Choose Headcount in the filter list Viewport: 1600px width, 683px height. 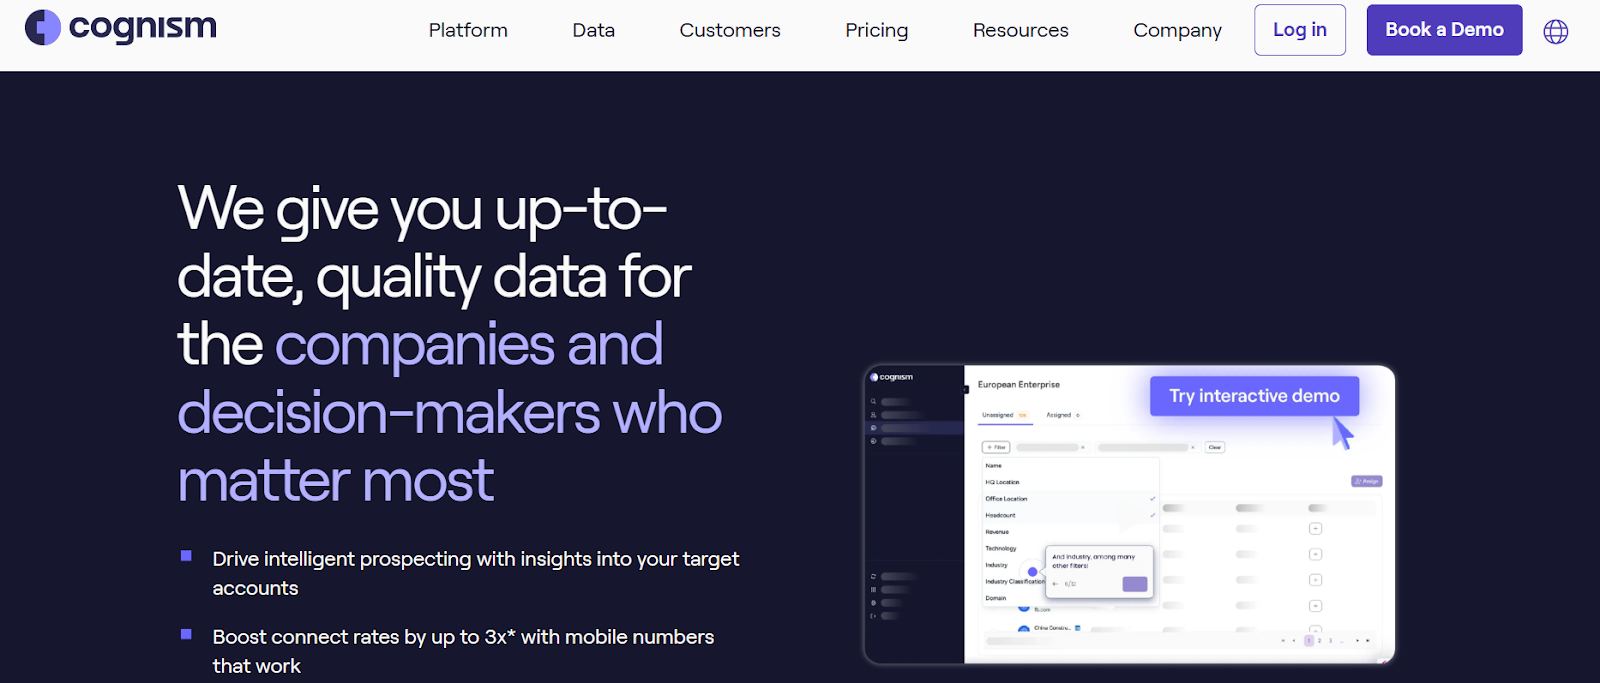(x=1070, y=515)
